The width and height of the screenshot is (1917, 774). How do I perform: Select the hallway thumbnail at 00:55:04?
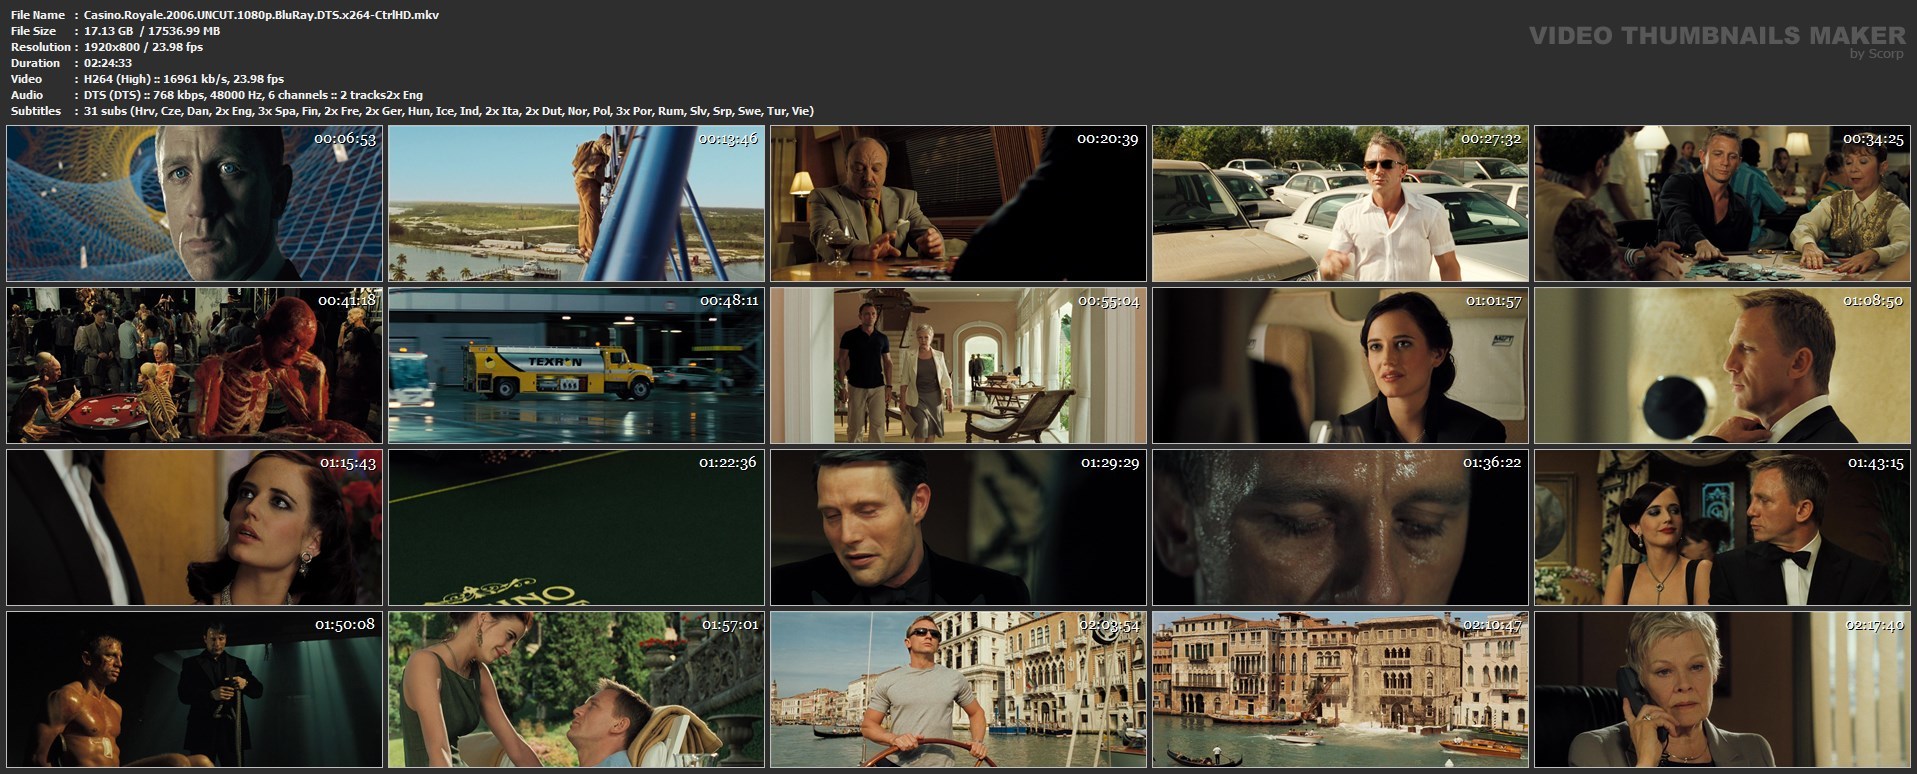958,366
